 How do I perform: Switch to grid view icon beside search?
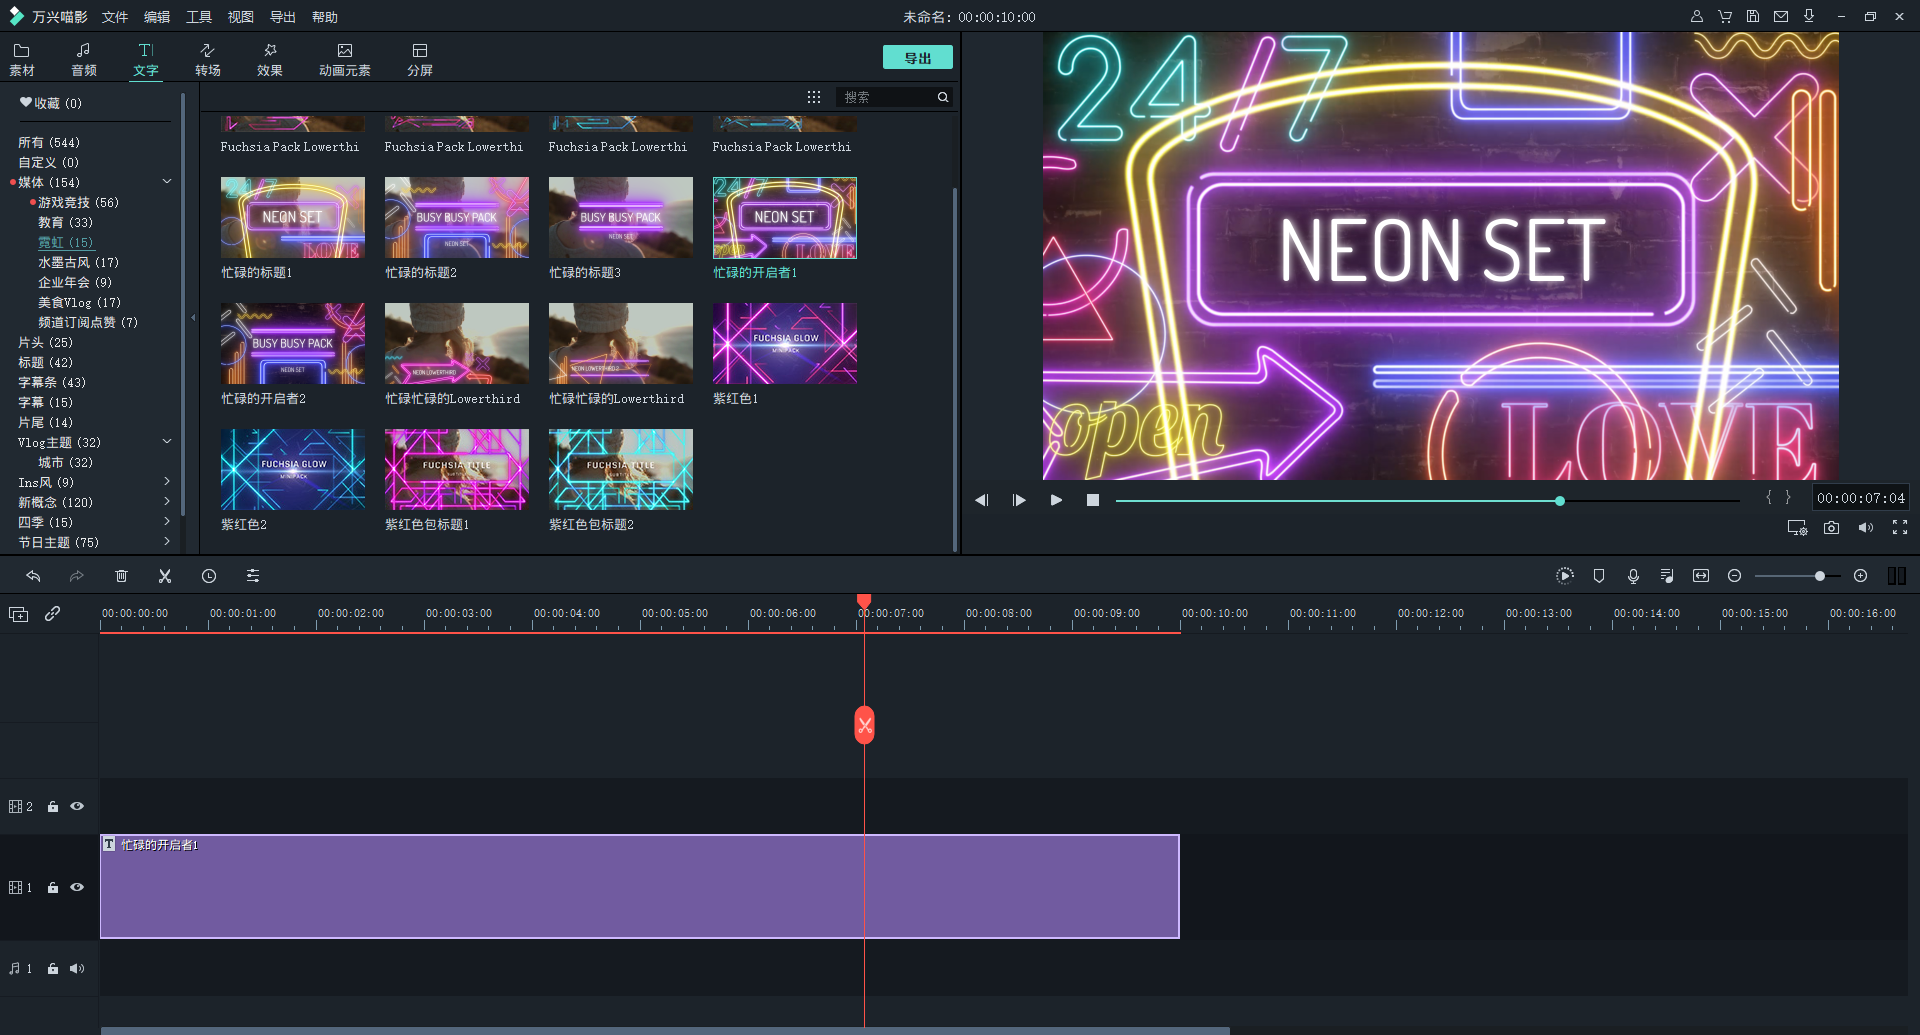tap(814, 97)
